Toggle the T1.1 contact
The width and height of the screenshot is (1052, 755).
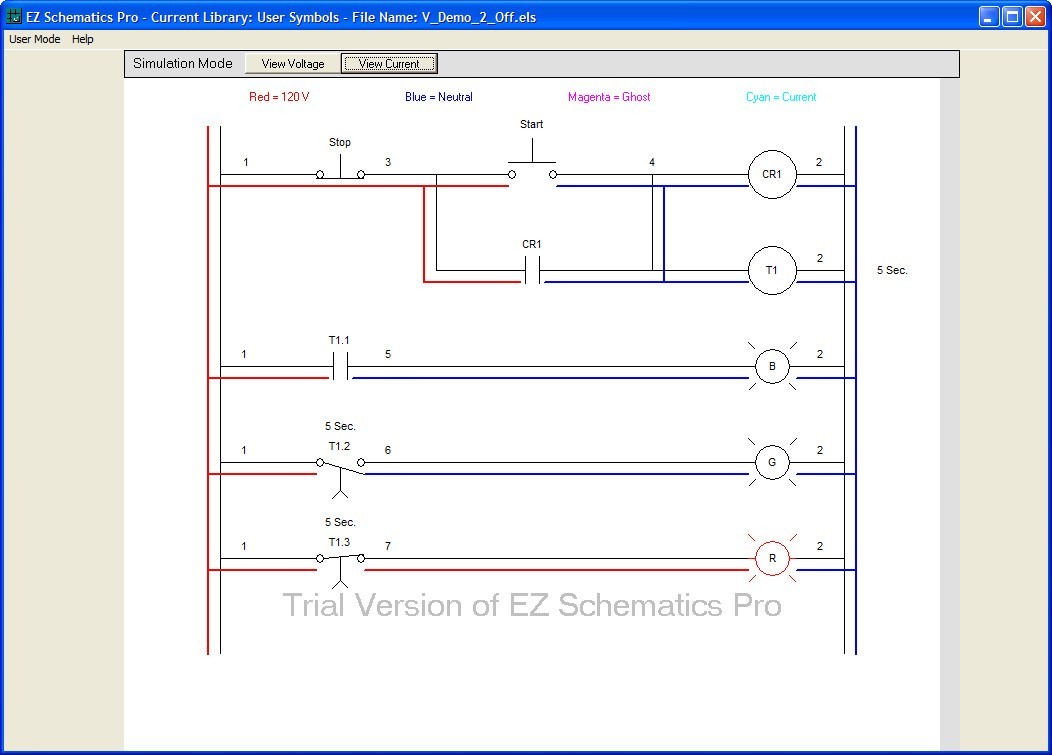pyautogui.click(x=339, y=366)
